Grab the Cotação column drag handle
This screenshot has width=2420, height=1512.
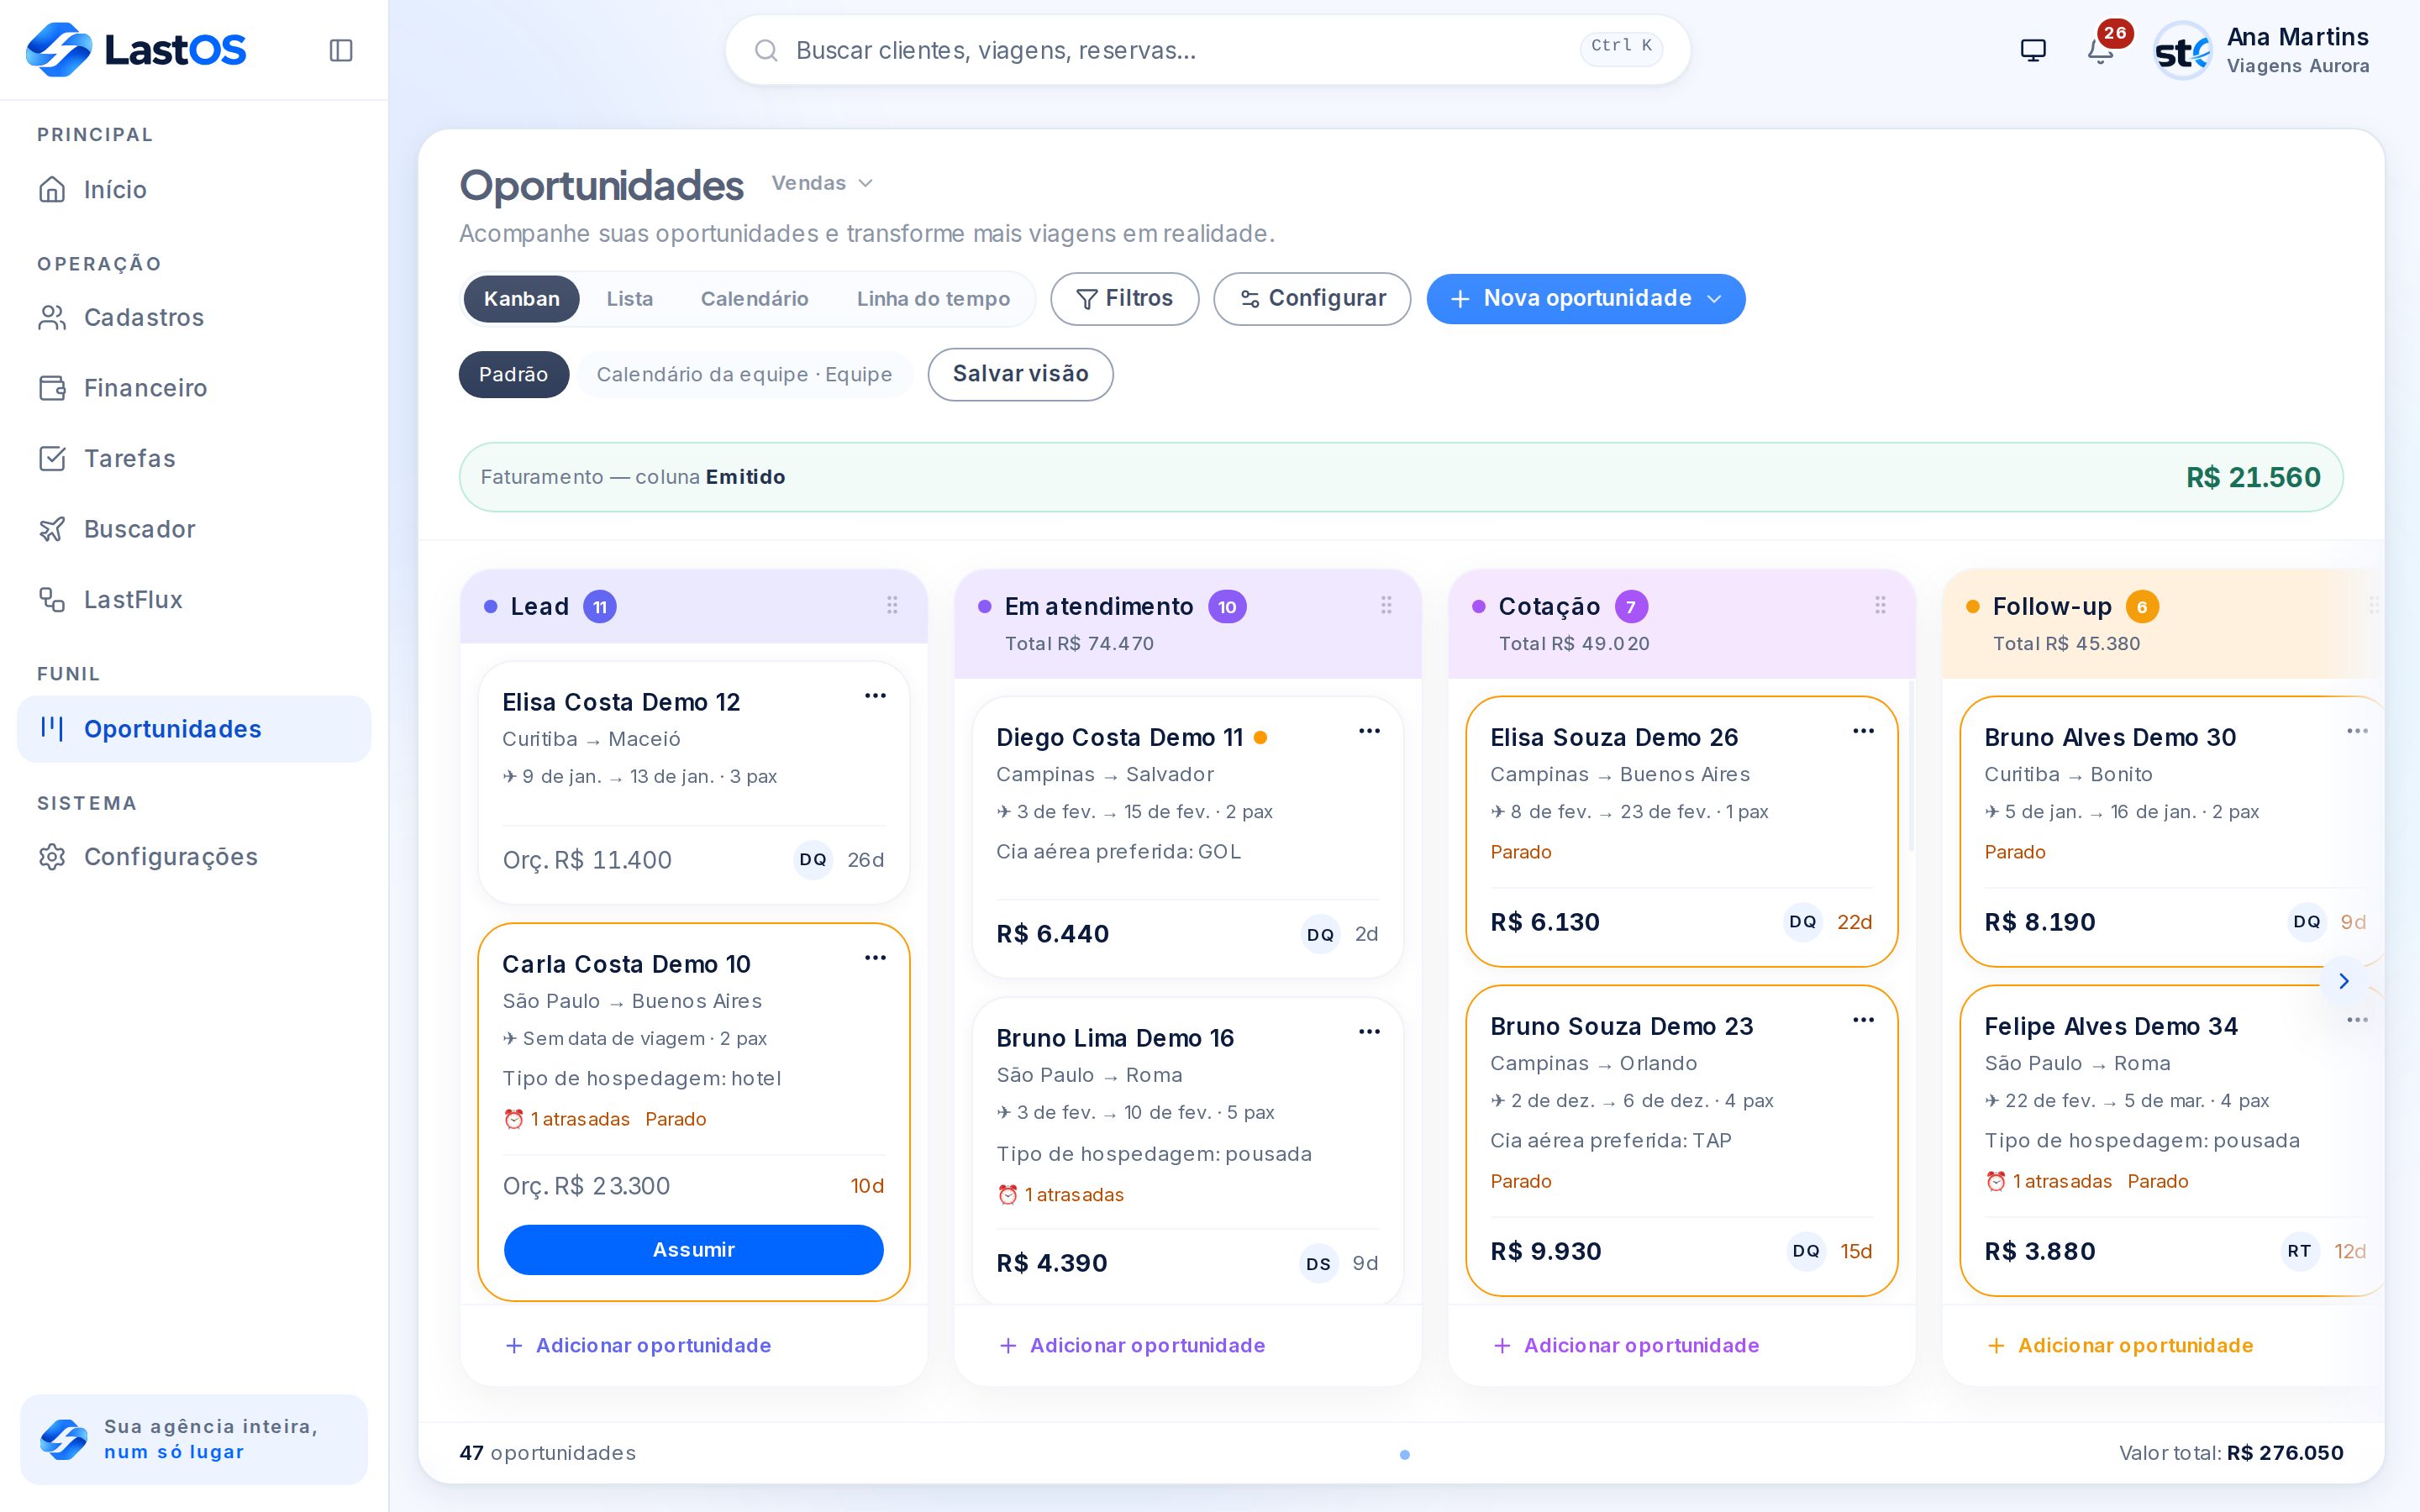pyautogui.click(x=1880, y=605)
